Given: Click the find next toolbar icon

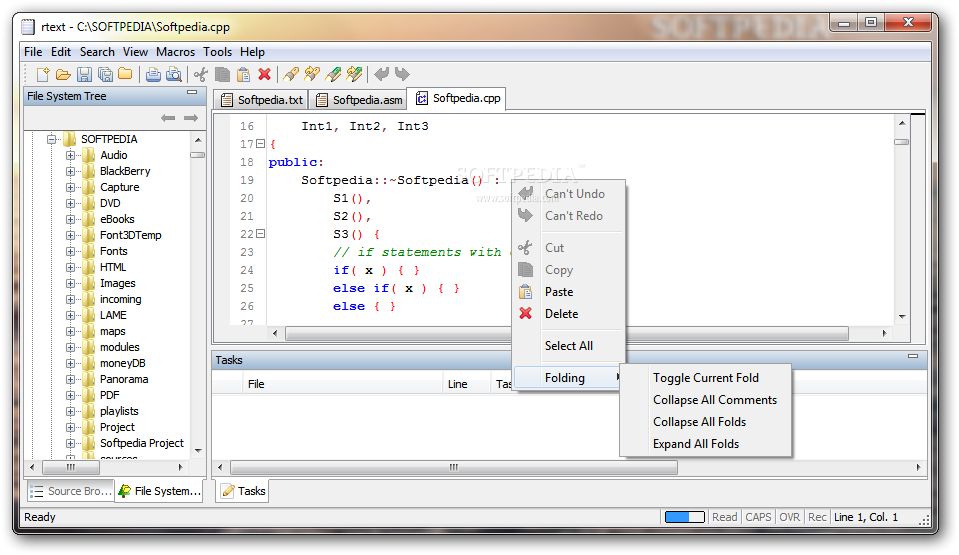Looking at the screenshot, I should pos(313,74).
